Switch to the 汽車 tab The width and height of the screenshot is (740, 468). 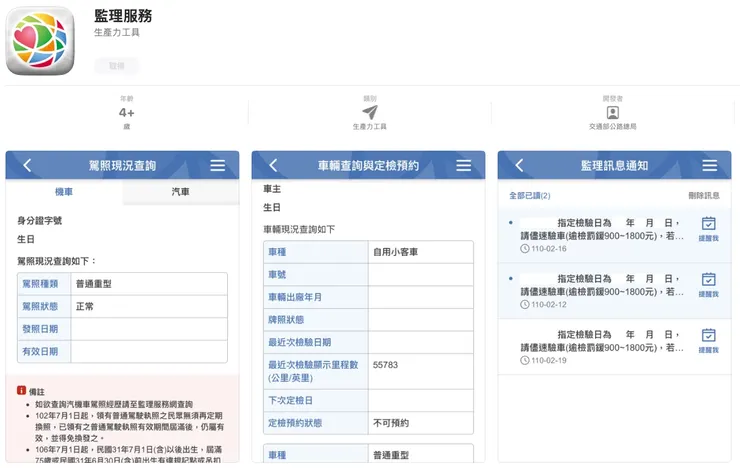coord(181,192)
